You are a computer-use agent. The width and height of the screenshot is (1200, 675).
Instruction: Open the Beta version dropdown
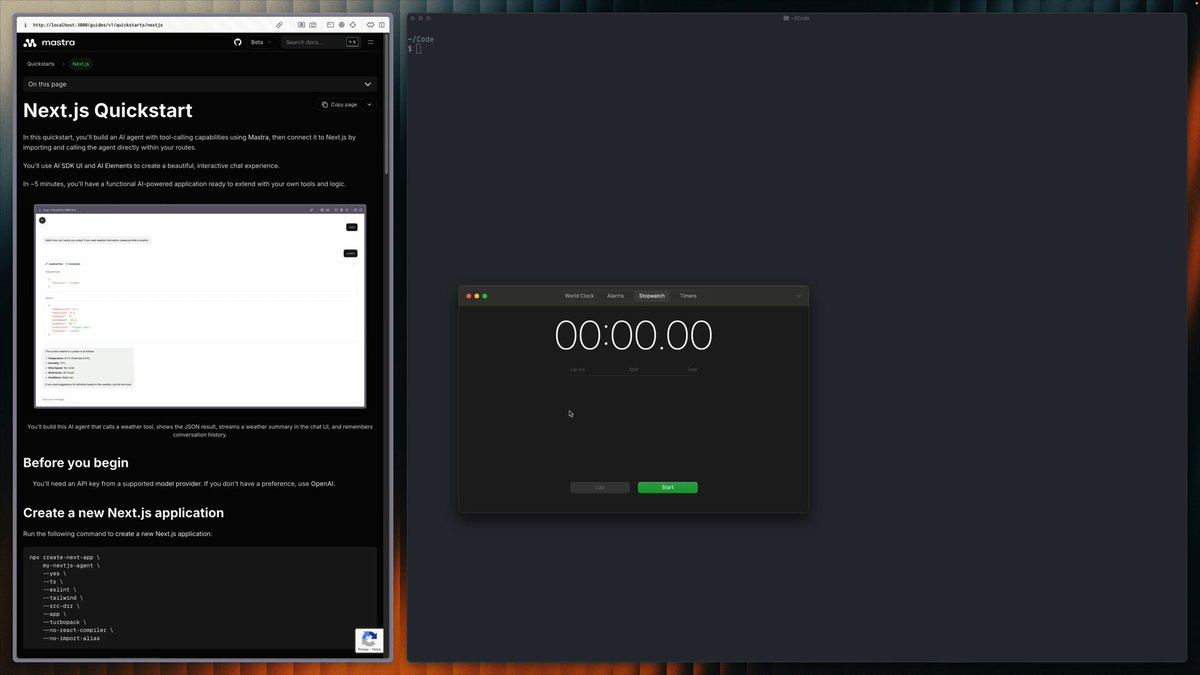(x=262, y=42)
